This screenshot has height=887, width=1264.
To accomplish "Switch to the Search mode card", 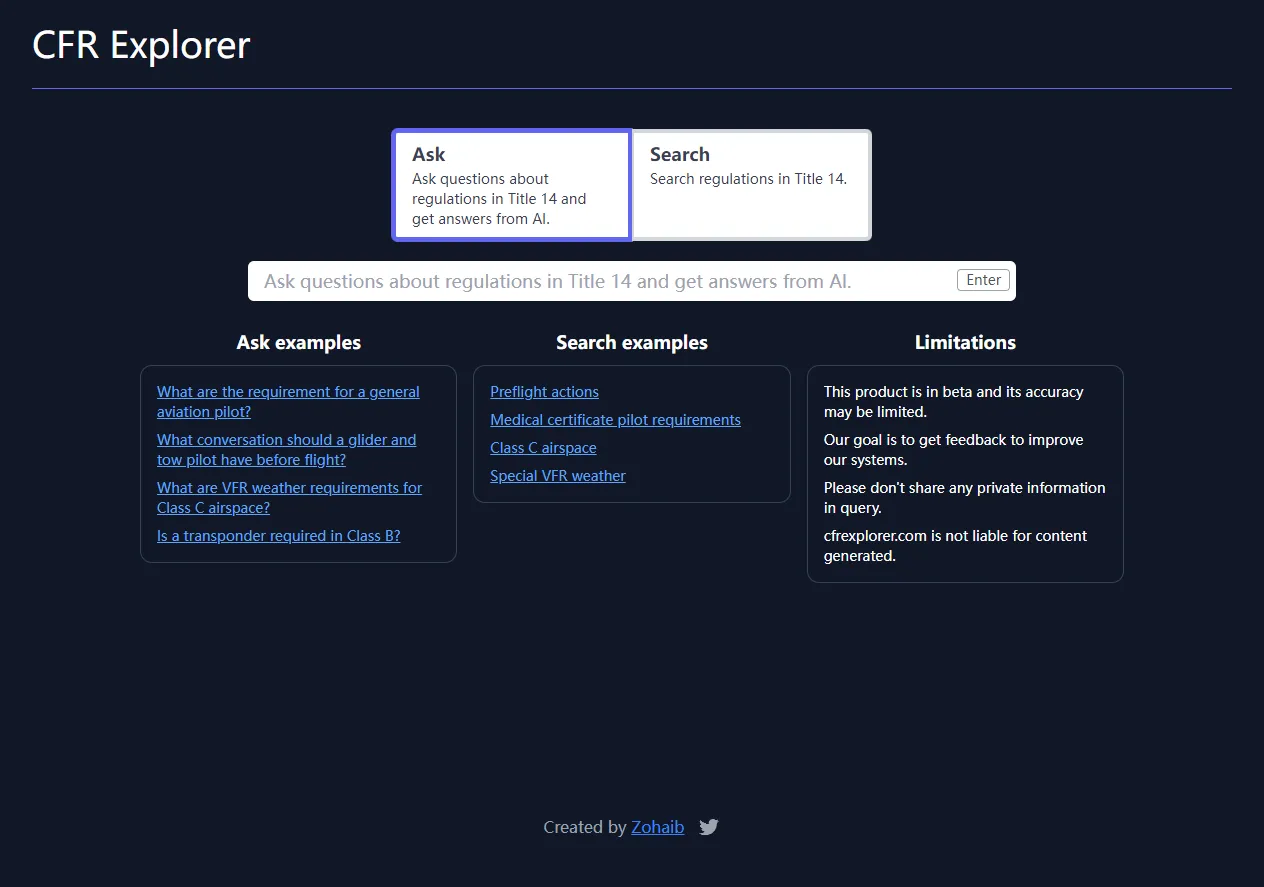I will coord(750,185).
